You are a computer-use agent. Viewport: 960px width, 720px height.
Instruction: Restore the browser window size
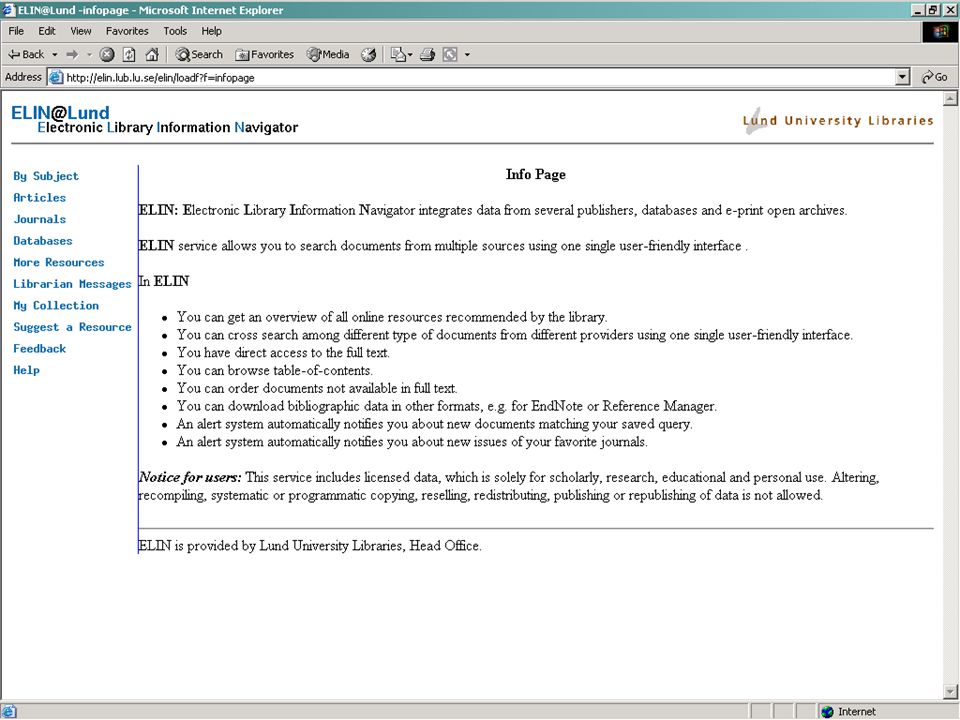(933, 10)
